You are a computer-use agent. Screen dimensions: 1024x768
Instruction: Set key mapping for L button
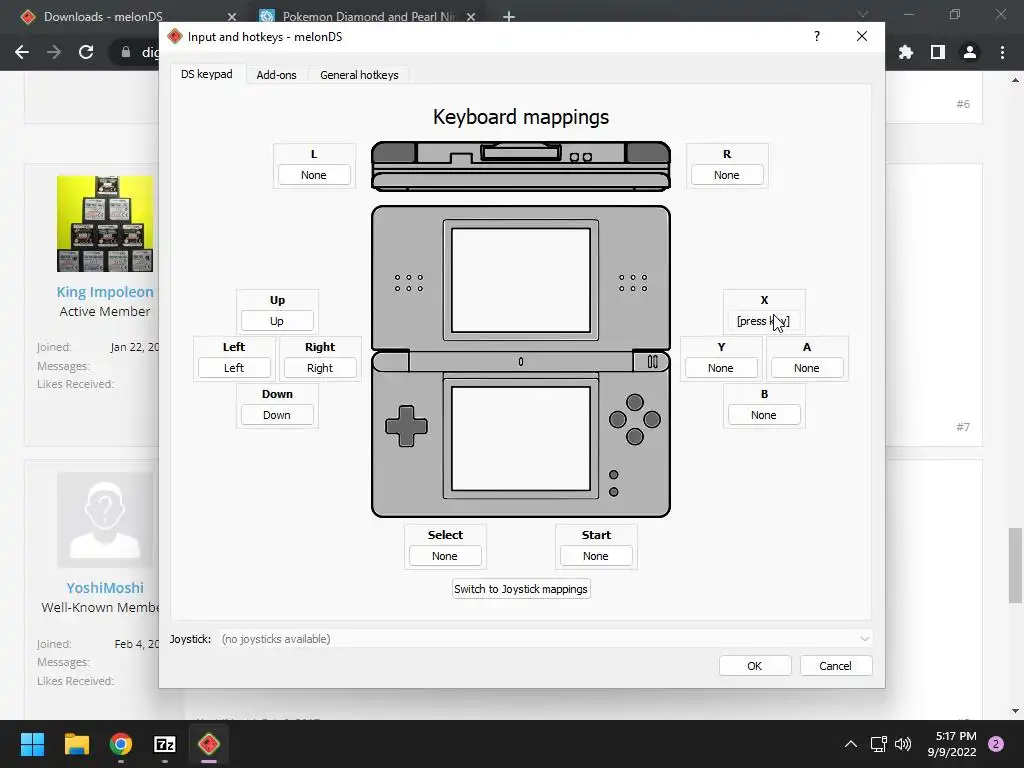point(314,175)
